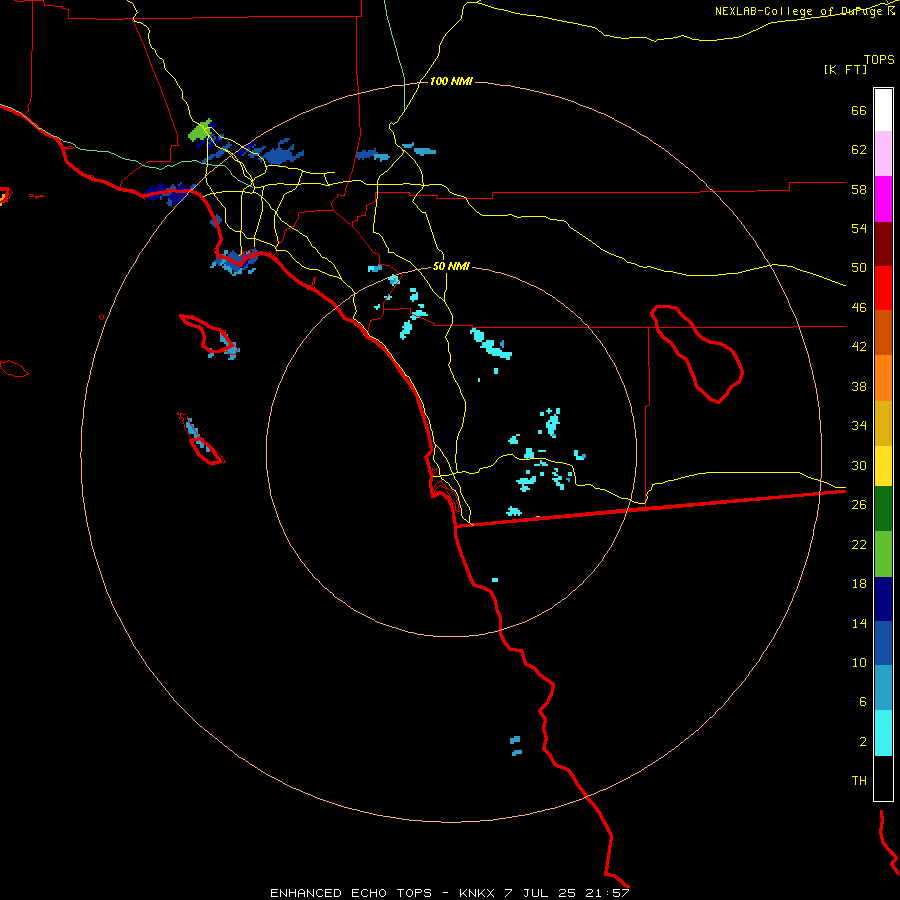
Task: Click the legend value 46
Action: (859, 308)
